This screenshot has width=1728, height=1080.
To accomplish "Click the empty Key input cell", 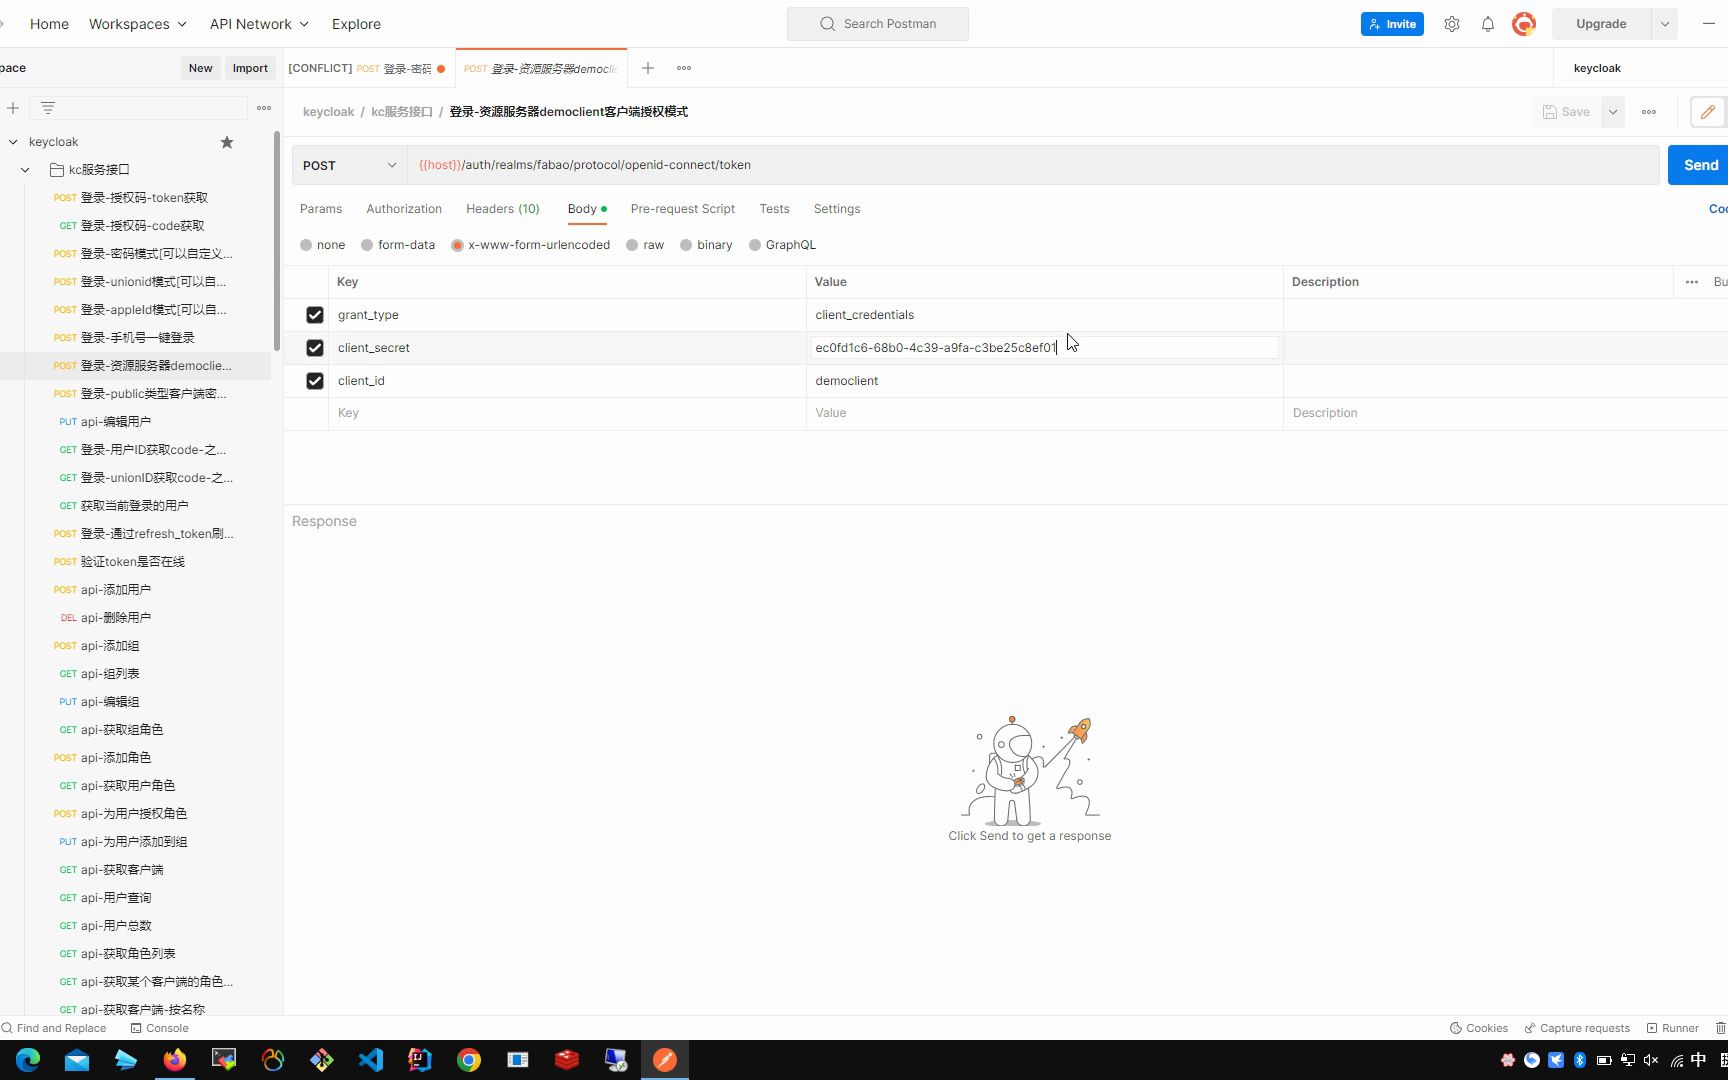I will 567,413.
